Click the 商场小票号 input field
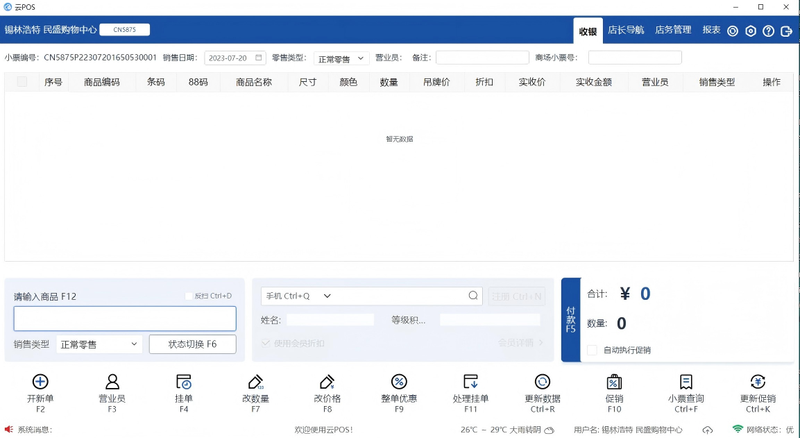This screenshot has width=800, height=438. [635, 58]
